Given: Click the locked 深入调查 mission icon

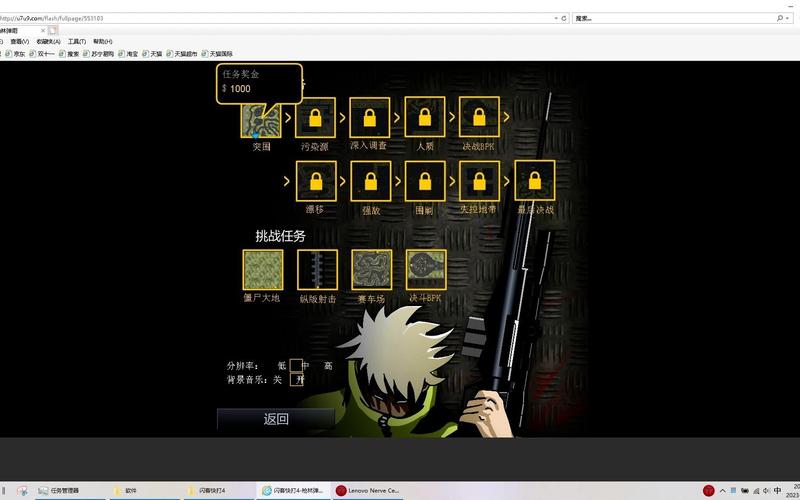Looking at the screenshot, I should [x=369, y=117].
